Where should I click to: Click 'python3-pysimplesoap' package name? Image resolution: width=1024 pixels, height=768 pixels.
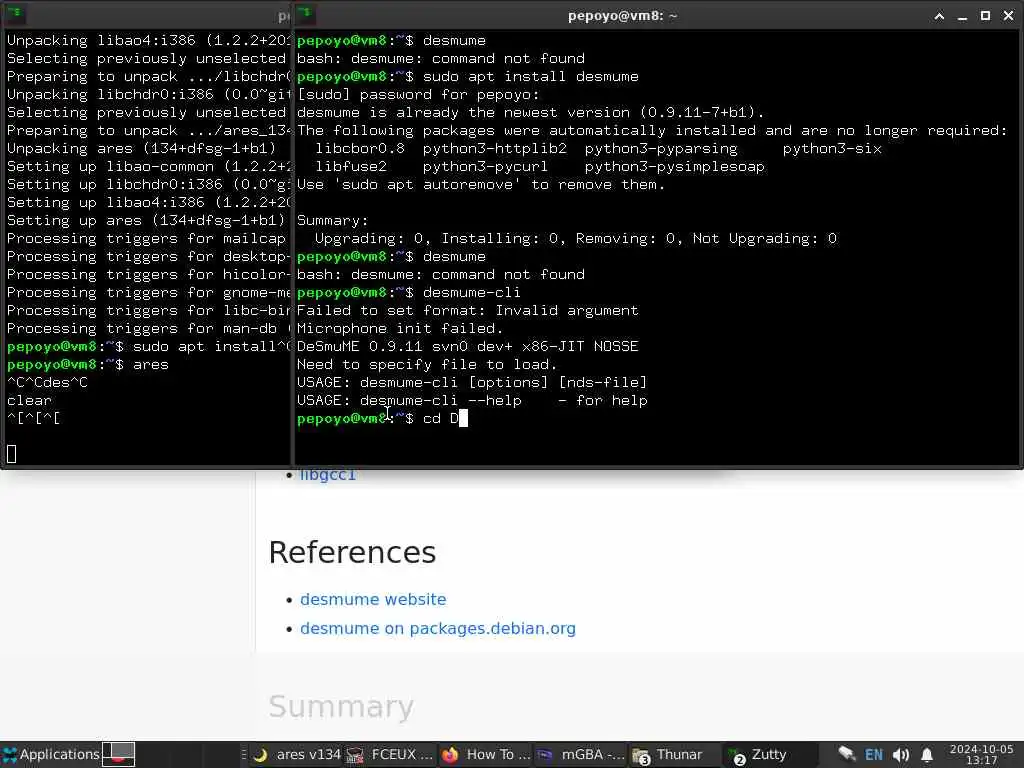click(675, 167)
